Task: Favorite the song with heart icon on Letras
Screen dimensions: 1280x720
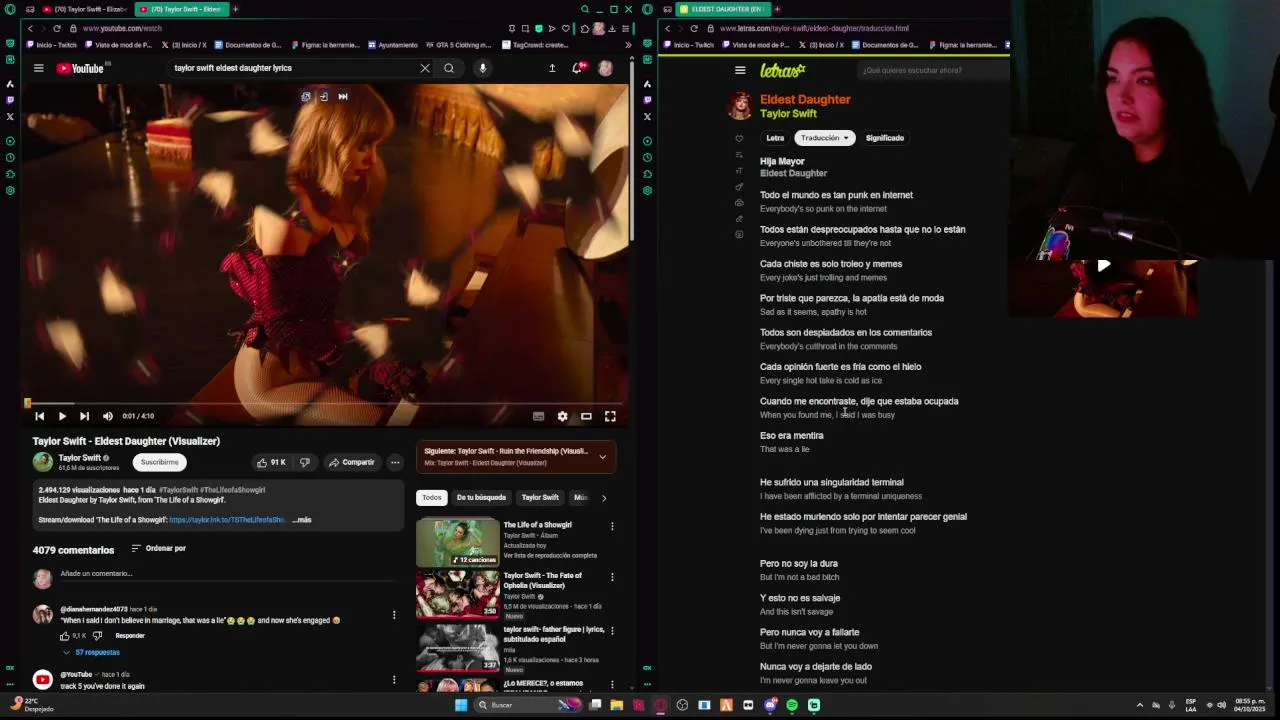Action: (x=739, y=138)
